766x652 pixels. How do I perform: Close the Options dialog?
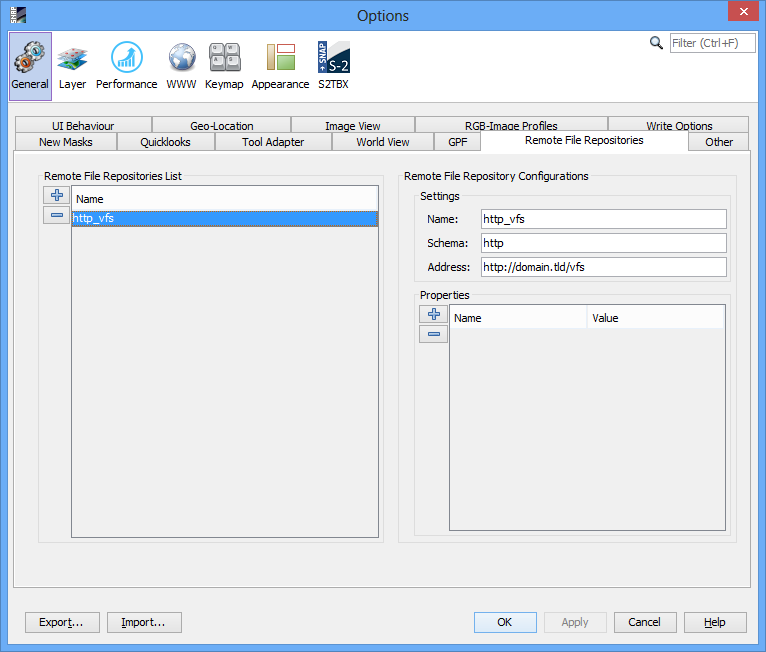pyautogui.click(x=743, y=11)
